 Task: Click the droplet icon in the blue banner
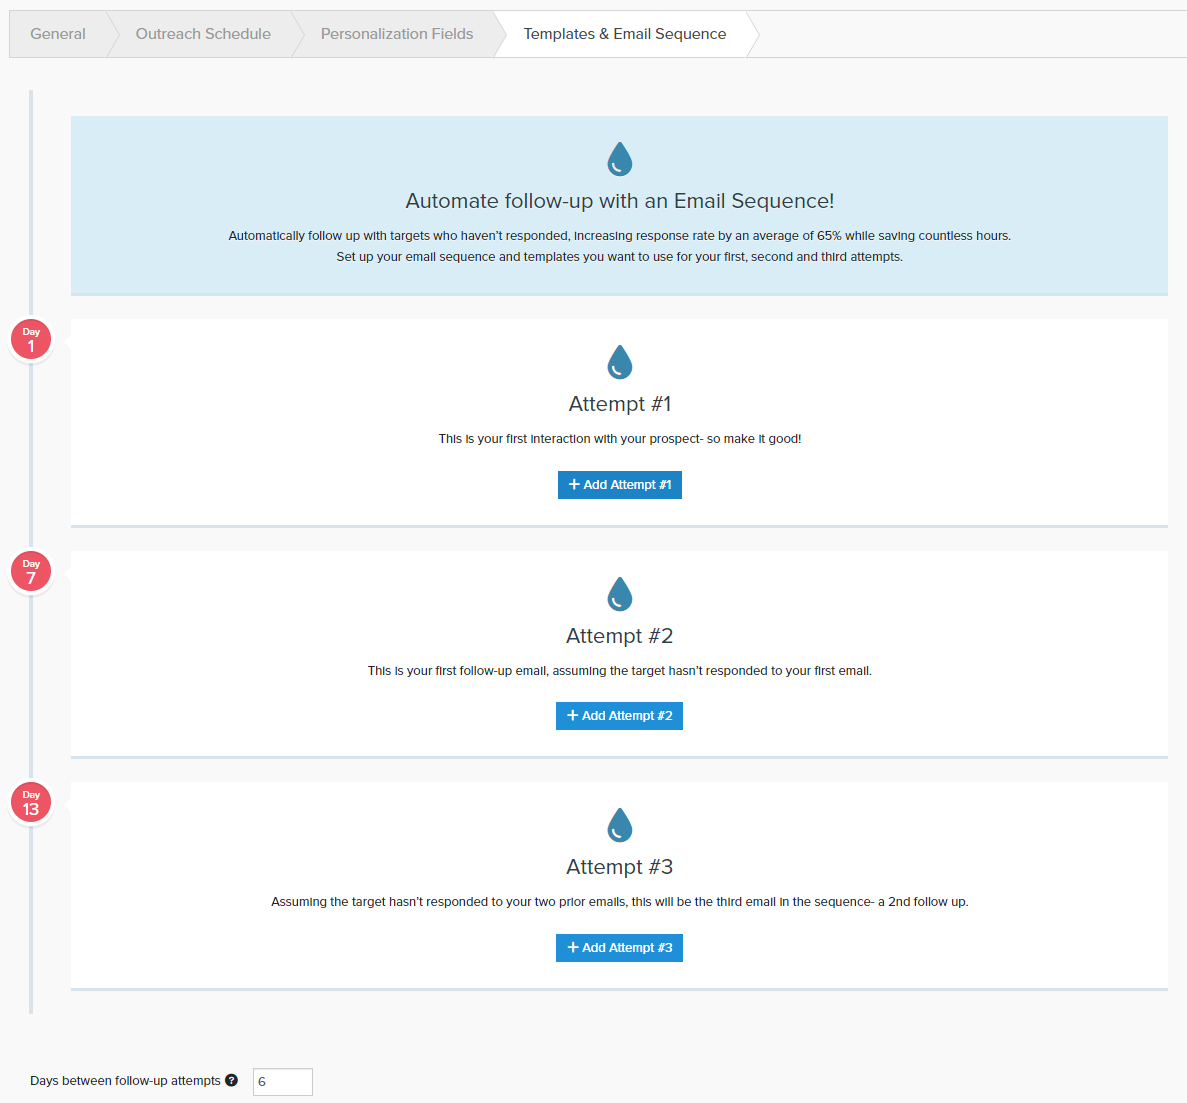(x=619, y=158)
